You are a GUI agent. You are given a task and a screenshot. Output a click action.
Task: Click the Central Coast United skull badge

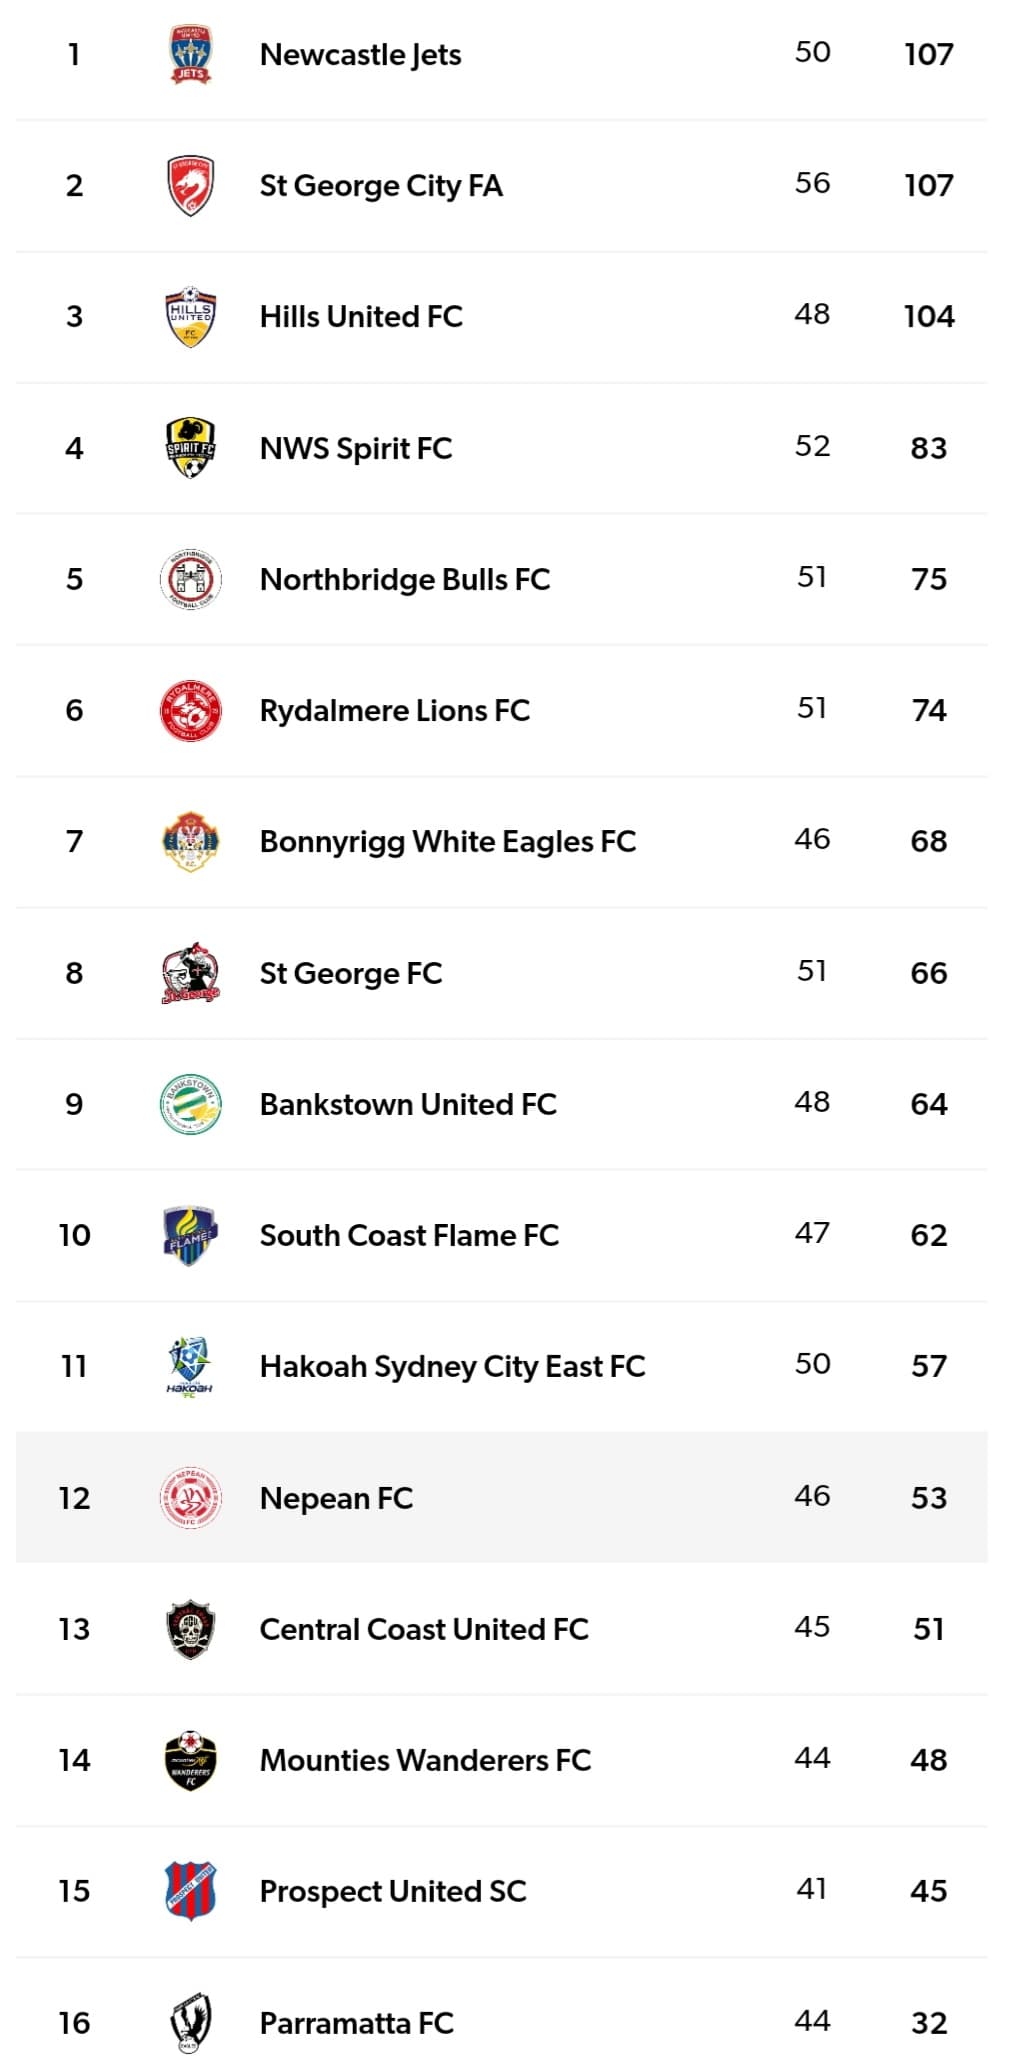point(190,1629)
